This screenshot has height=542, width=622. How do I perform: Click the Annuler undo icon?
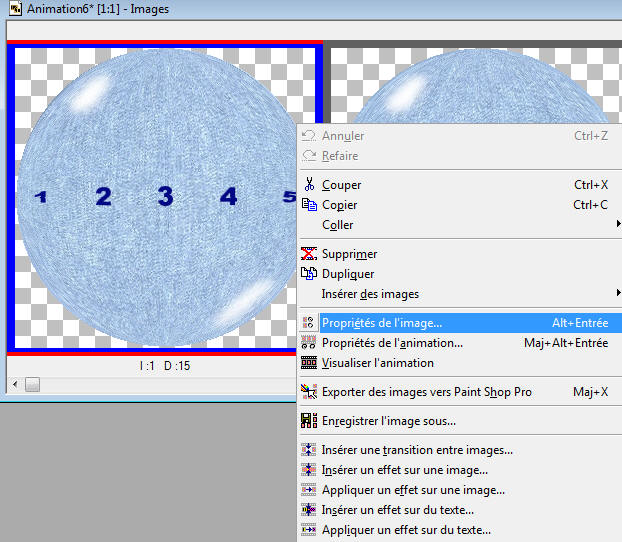[309, 136]
